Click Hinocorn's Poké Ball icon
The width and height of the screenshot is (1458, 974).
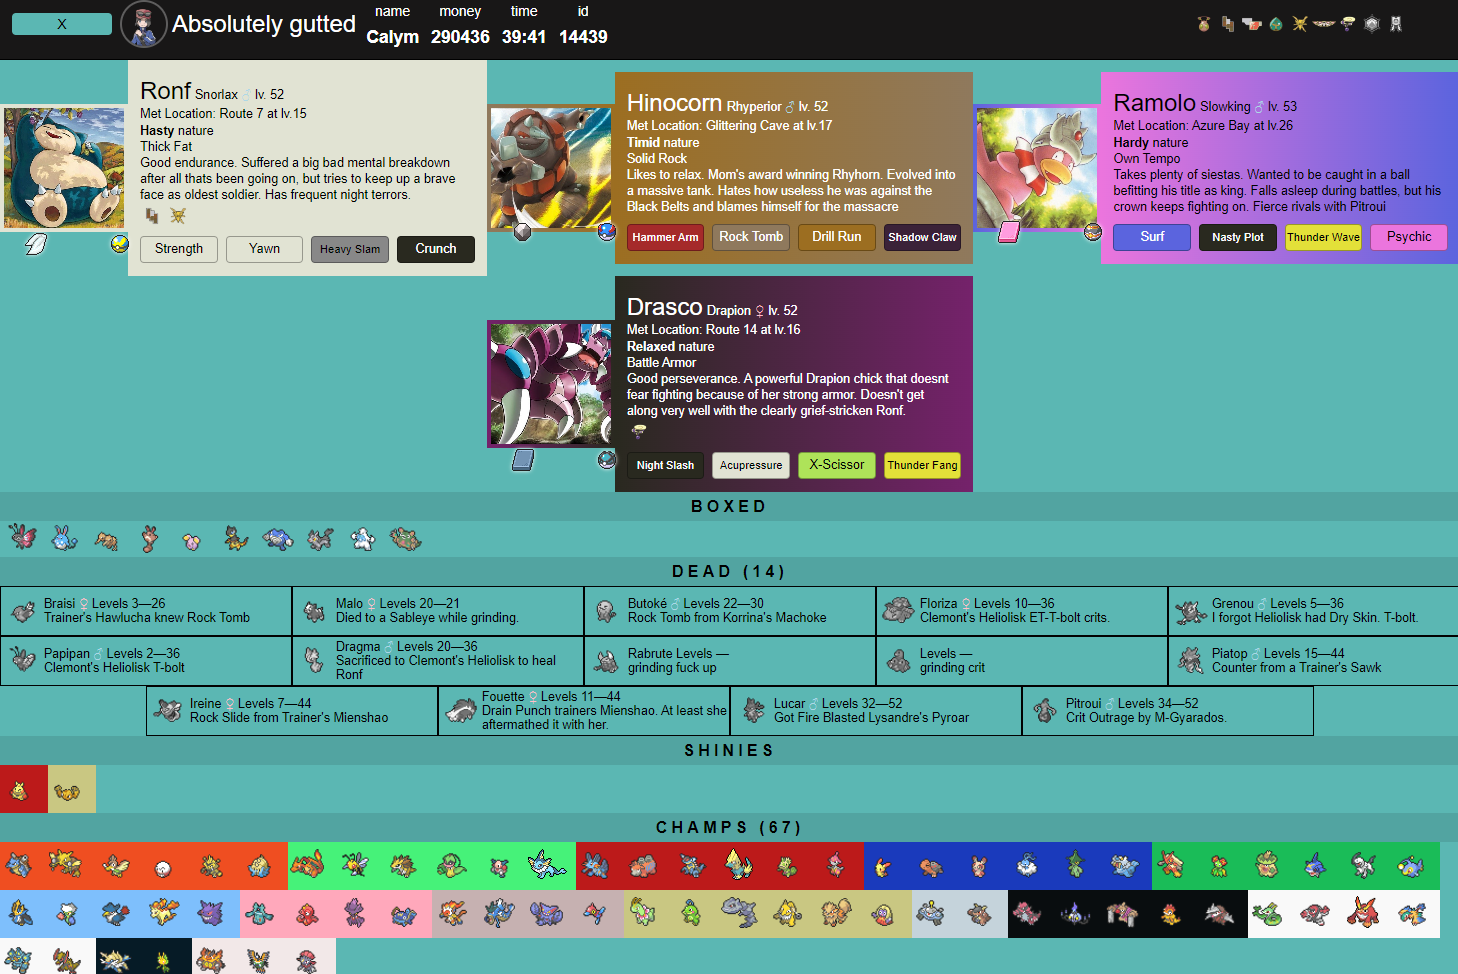tap(606, 231)
